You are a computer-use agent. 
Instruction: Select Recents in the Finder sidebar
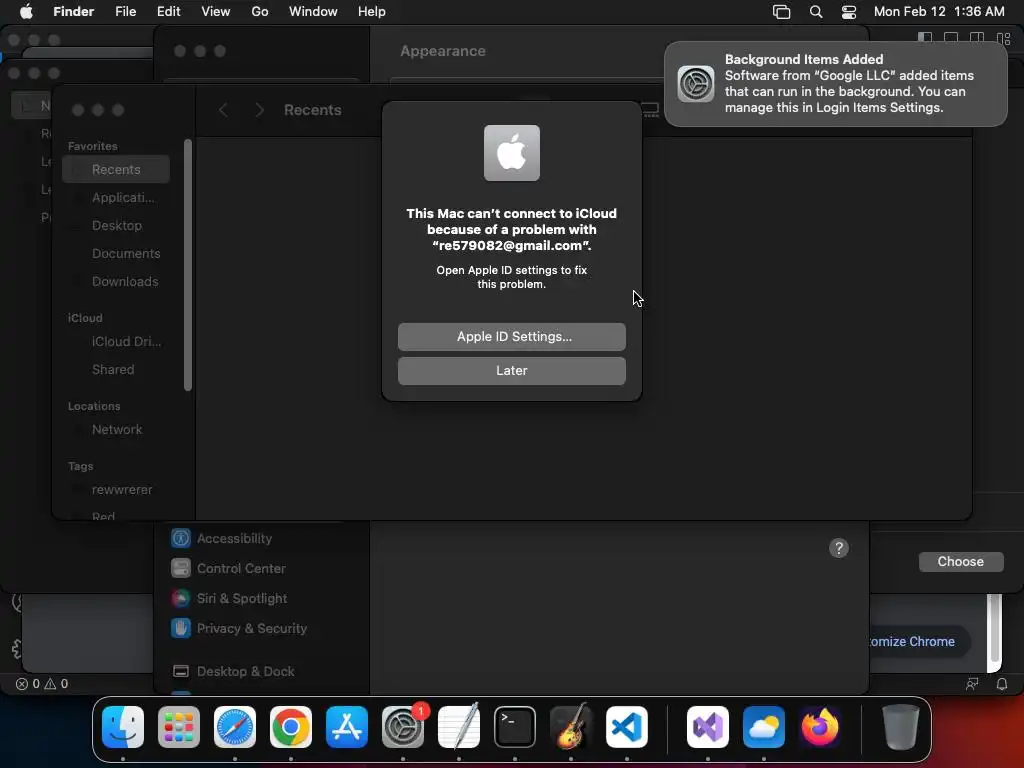pos(116,169)
